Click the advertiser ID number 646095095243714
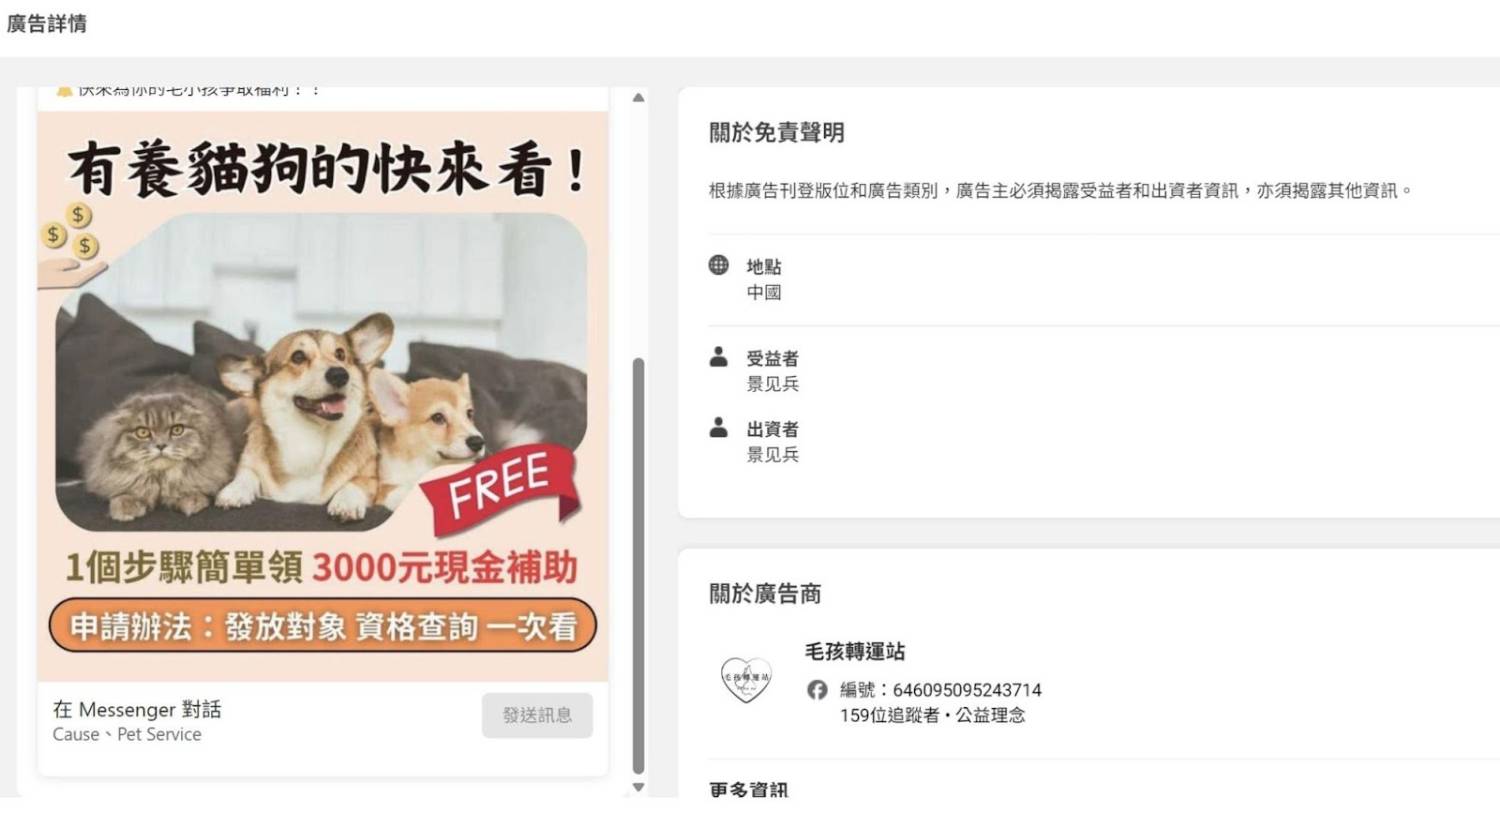1500x827 pixels. click(x=967, y=690)
